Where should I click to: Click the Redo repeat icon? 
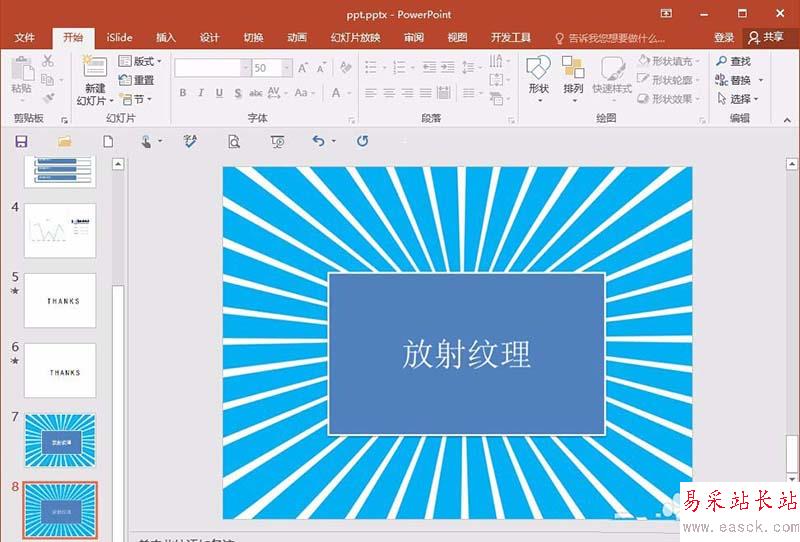[362, 141]
